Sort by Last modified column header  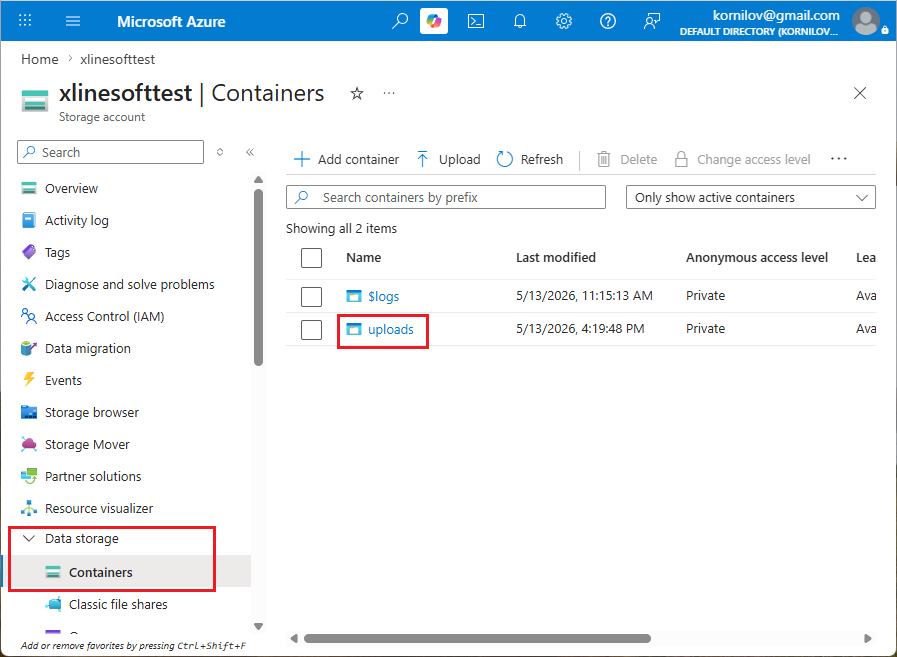pos(556,258)
